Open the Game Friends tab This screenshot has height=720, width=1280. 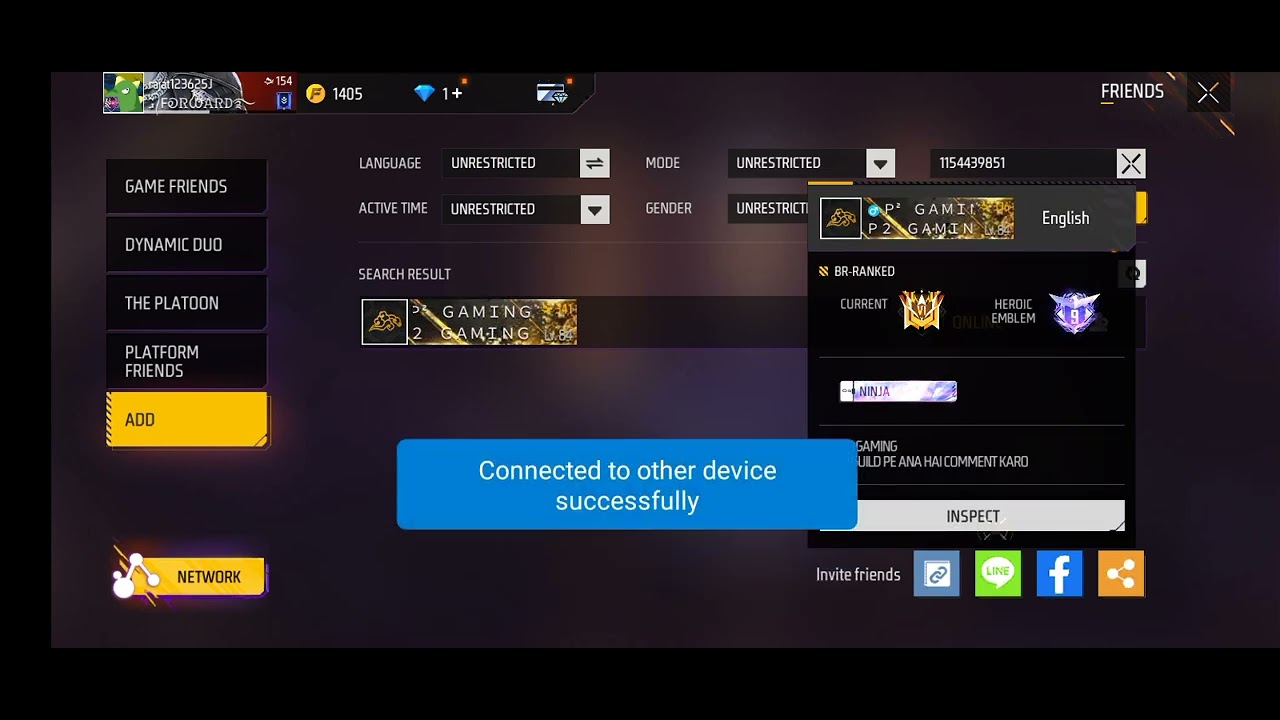[186, 186]
